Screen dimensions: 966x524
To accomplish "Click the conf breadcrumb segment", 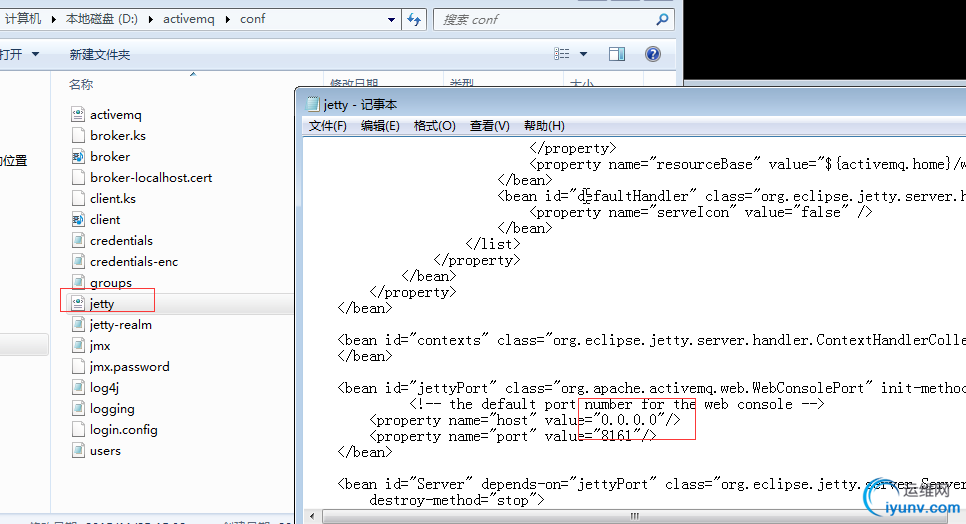I will [x=253, y=19].
